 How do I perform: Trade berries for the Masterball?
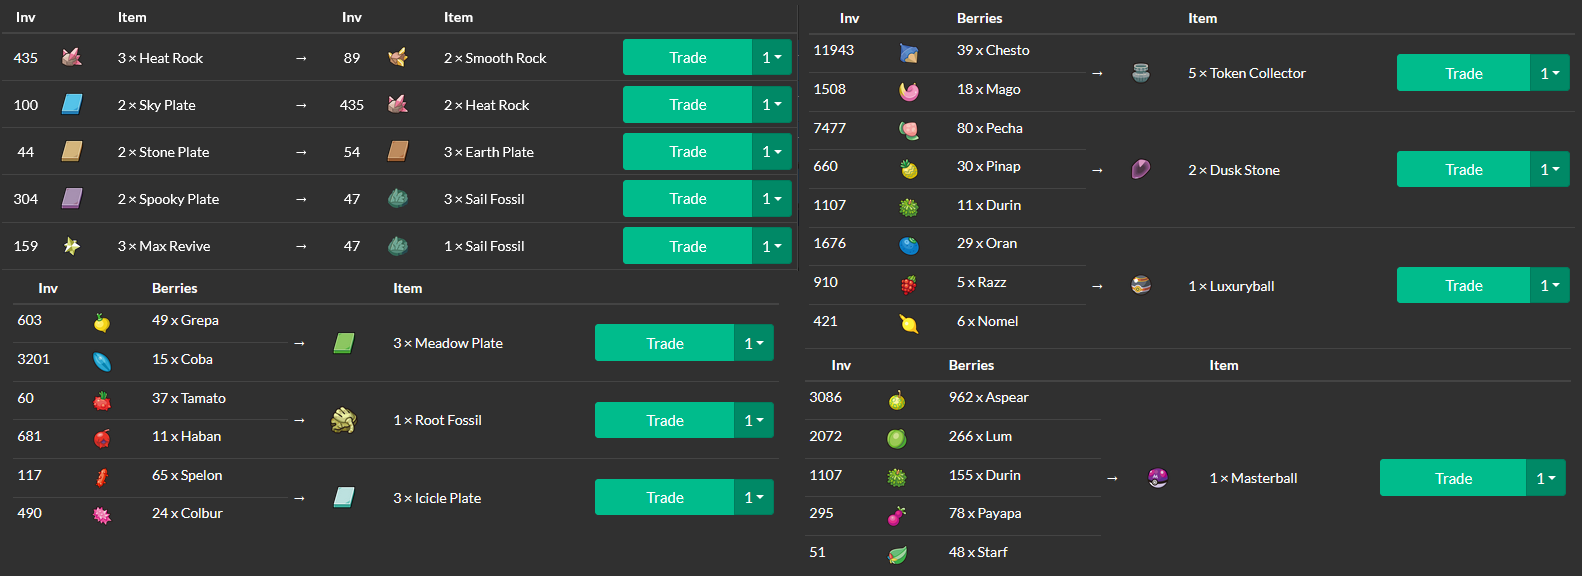click(1452, 478)
